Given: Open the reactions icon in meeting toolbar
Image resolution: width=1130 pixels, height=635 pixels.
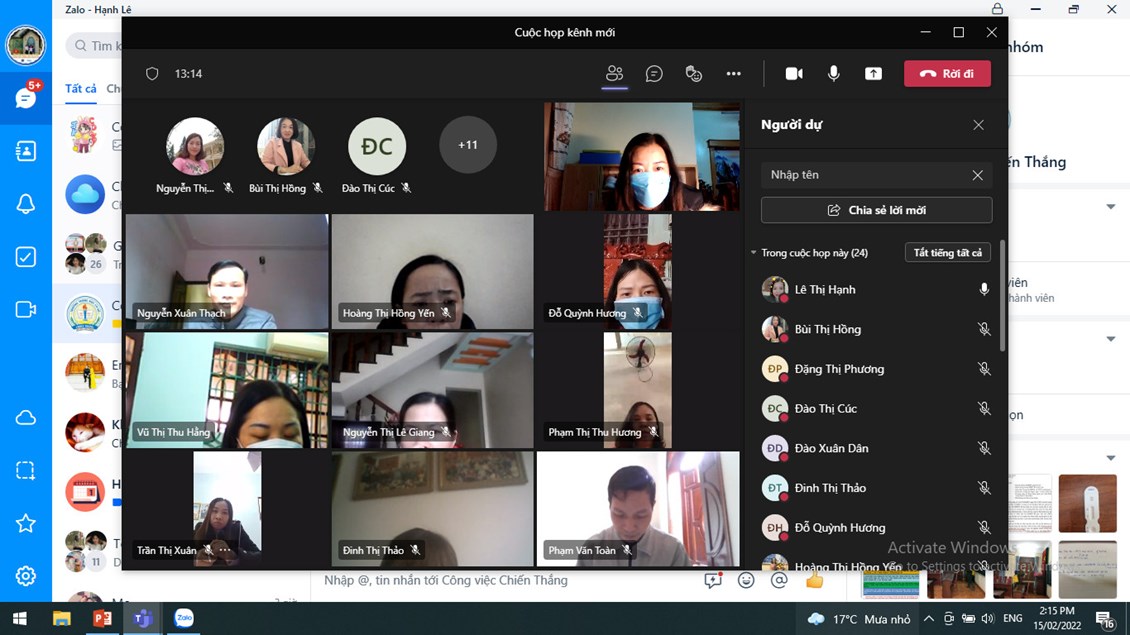Looking at the screenshot, I should tap(694, 74).
